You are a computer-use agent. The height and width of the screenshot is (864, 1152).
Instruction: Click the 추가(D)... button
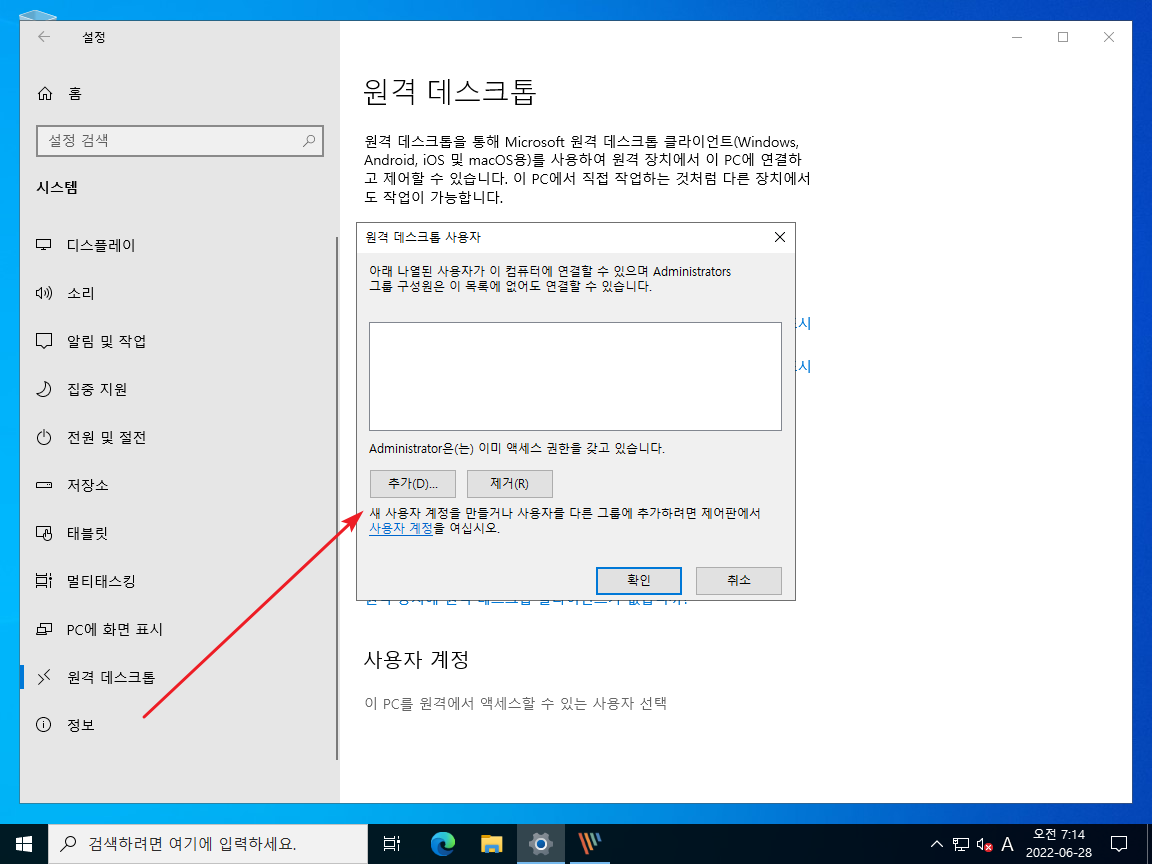(413, 483)
